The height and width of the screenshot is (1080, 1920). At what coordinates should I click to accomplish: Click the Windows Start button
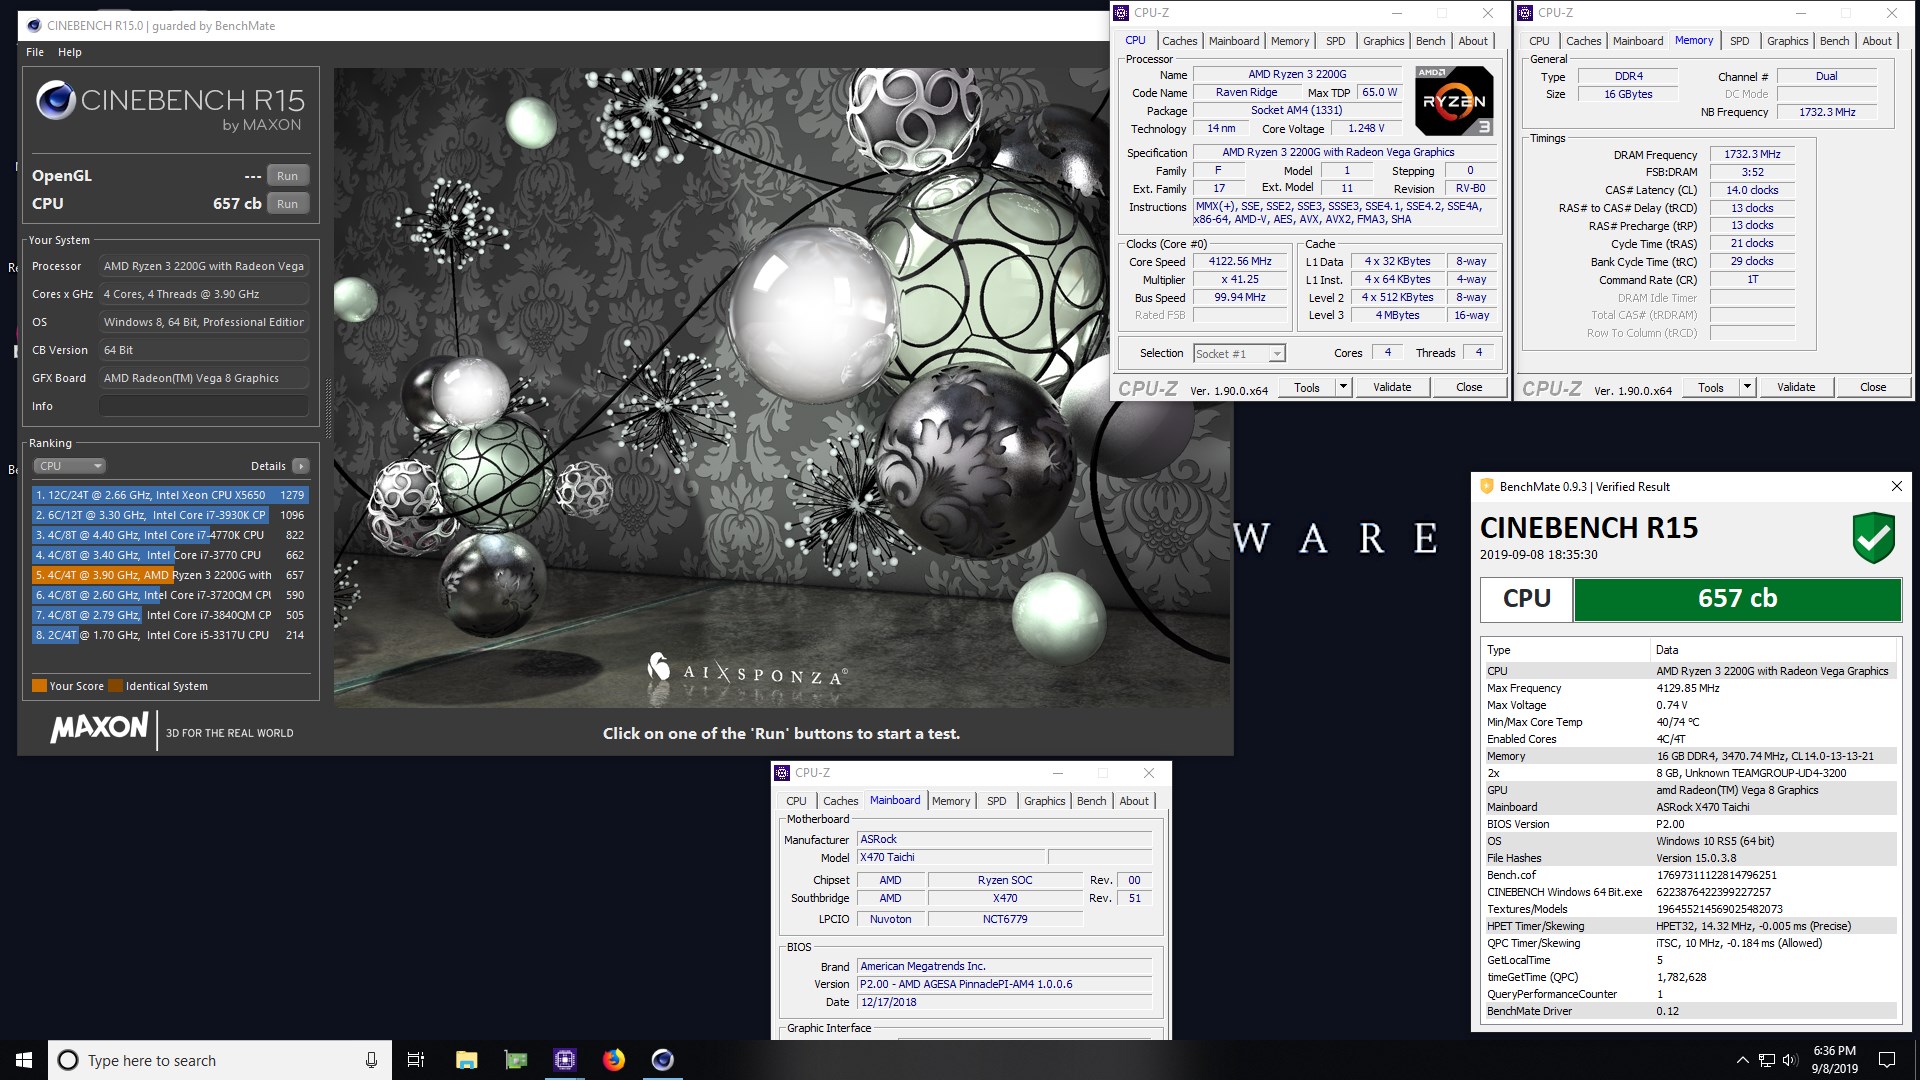(24, 1060)
